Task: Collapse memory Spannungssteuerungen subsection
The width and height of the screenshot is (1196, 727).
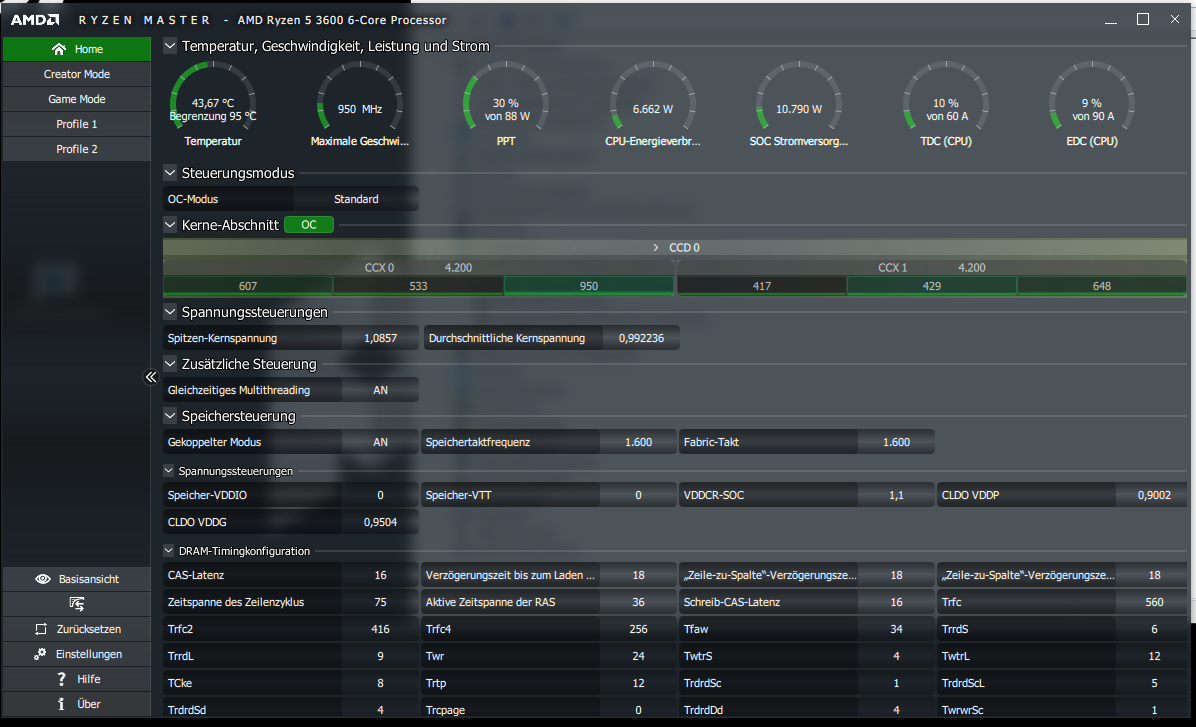Action: [x=169, y=471]
